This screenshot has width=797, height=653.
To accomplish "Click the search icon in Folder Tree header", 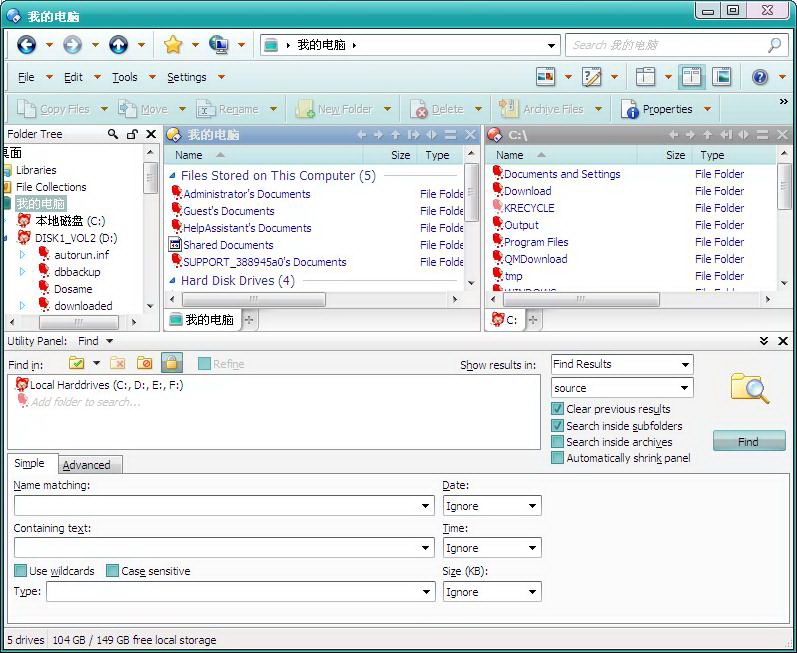I will (113, 134).
